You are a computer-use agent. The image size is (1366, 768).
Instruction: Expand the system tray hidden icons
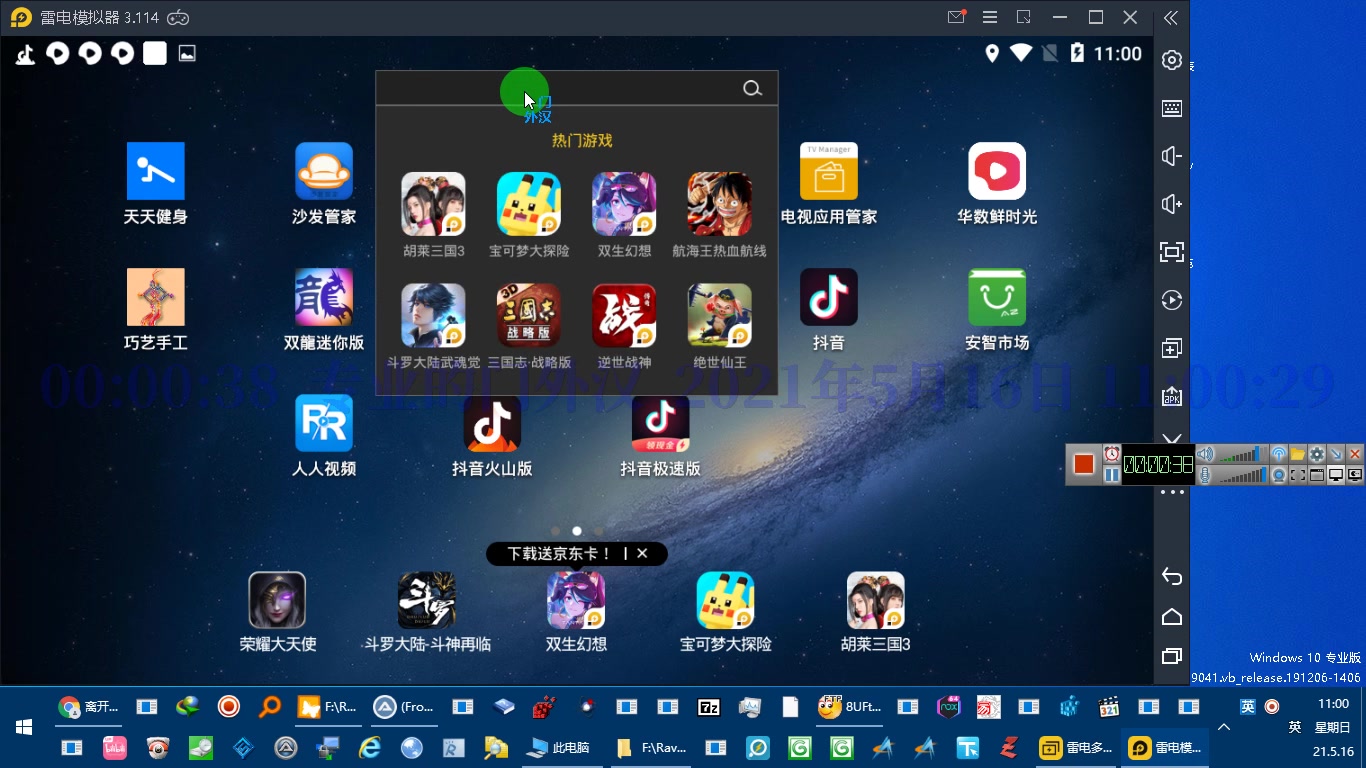pyautogui.click(x=1222, y=727)
